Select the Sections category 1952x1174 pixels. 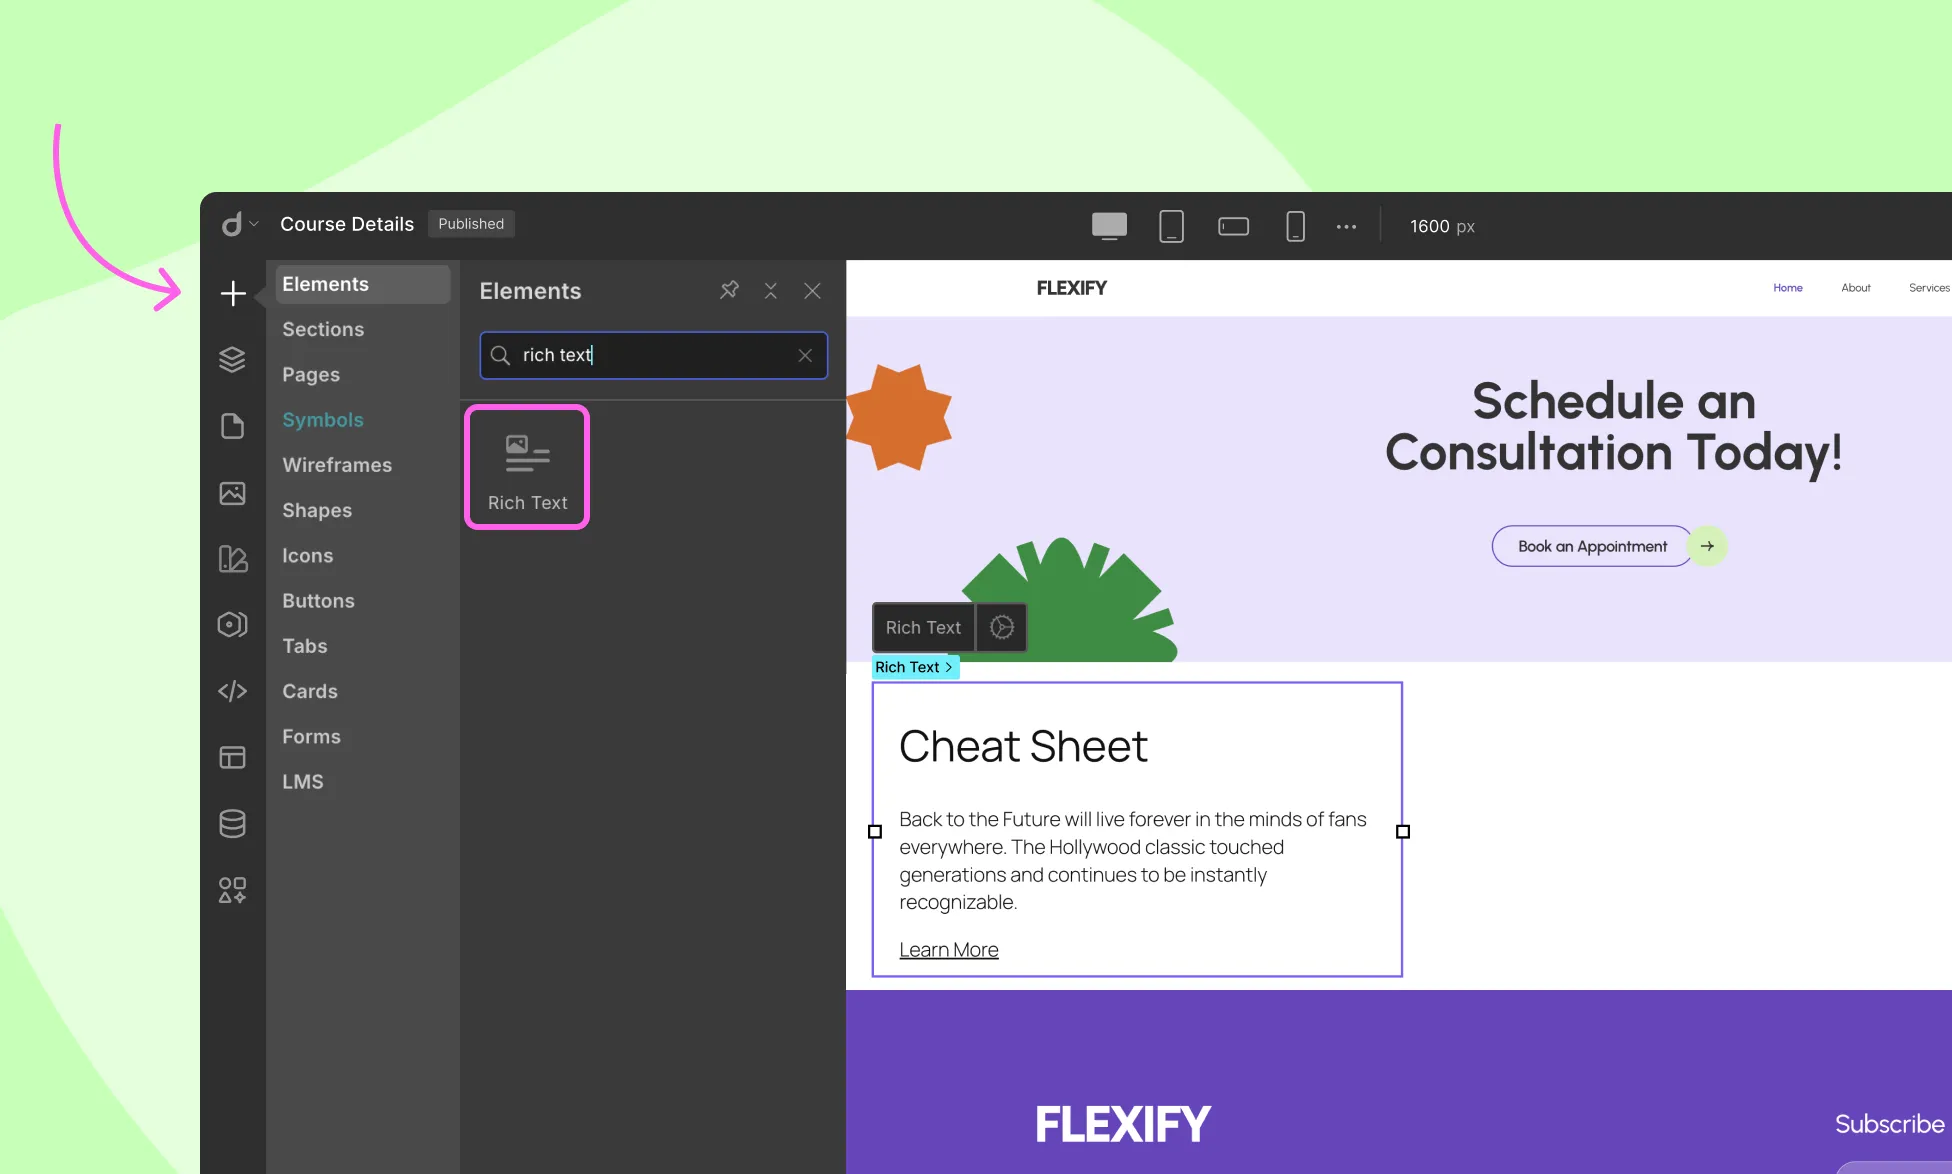tap(323, 329)
